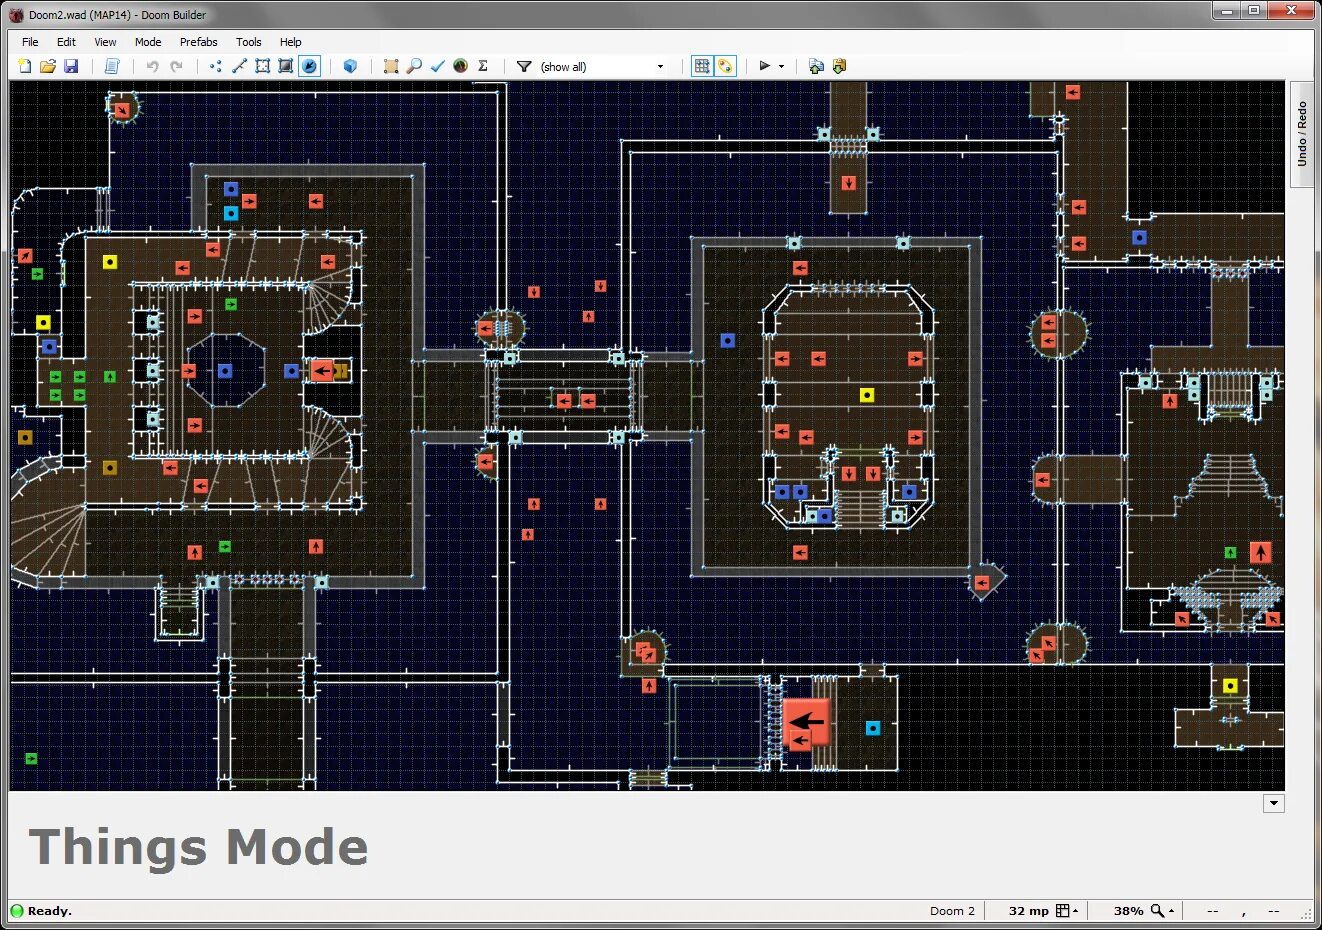
Task: Switch to Brightness mode icon
Action: [x=285, y=66]
